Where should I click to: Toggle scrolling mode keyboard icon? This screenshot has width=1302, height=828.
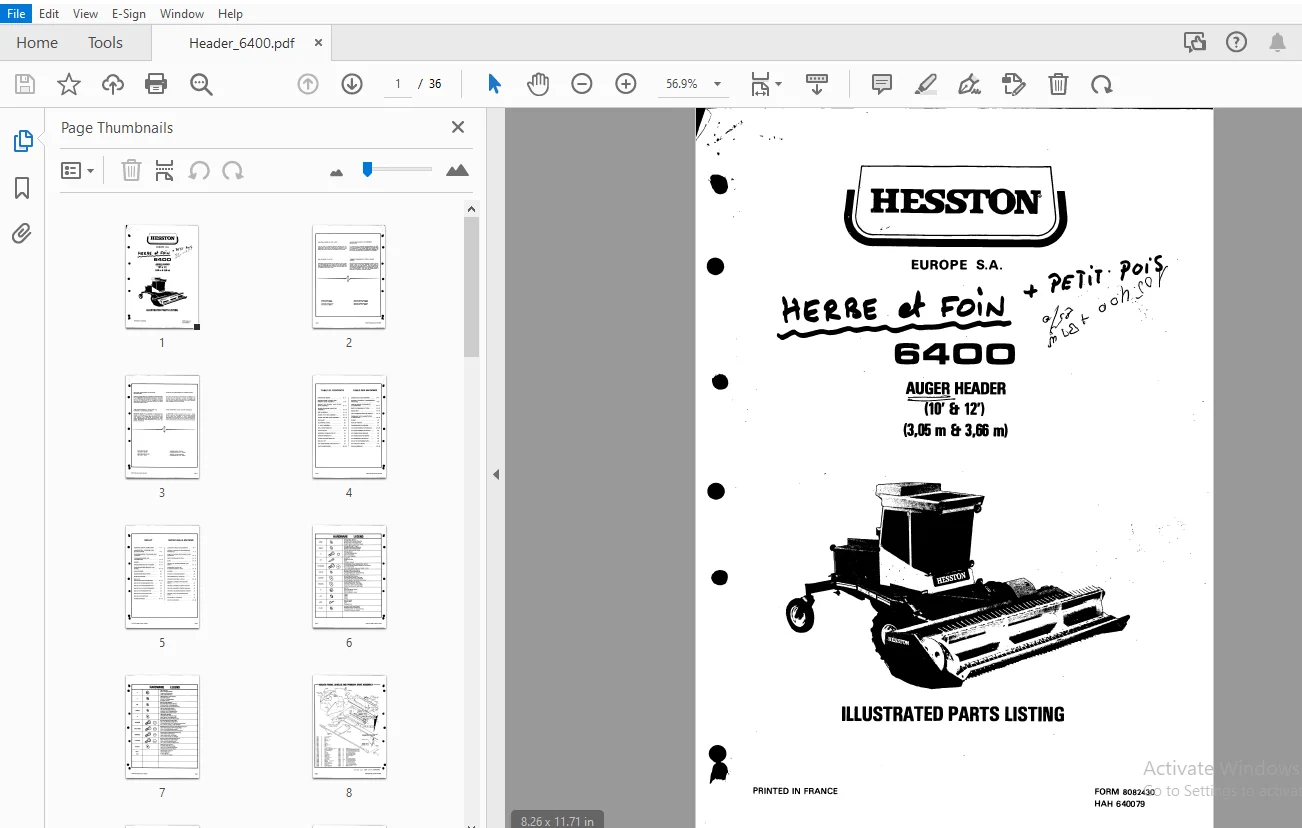pyautogui.click(x=817, y=84)
